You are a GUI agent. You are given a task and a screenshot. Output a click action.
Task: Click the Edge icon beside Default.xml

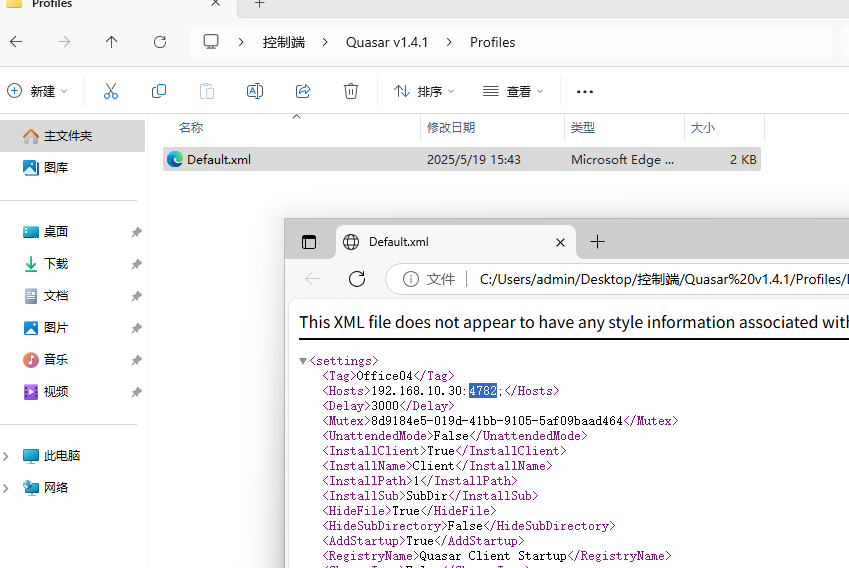174,159
